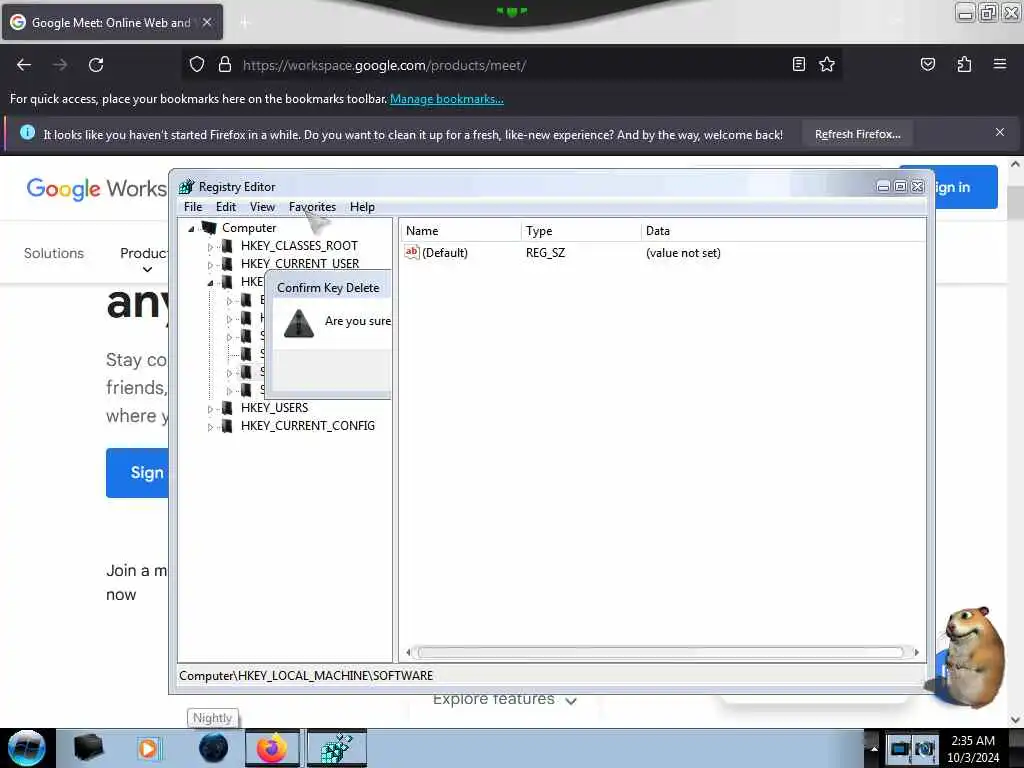Select the Computer icon in registry tree
1024x768 pixels.
coord(209,227)
